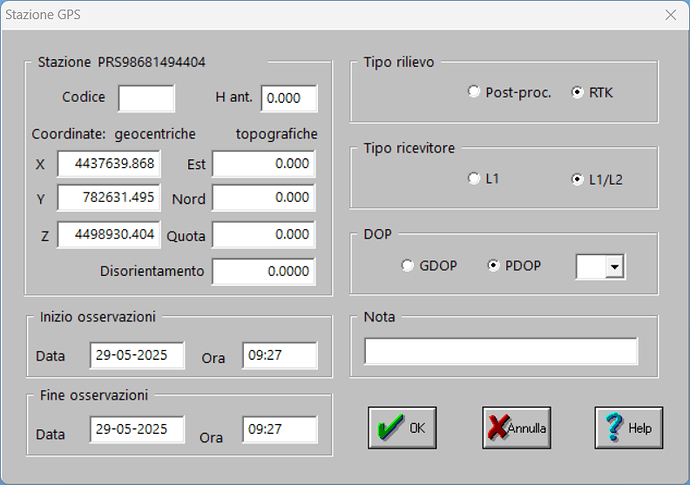Screen dimensions: 690x485
Task: Focus the H ant. height field
Action: [289, 98]
